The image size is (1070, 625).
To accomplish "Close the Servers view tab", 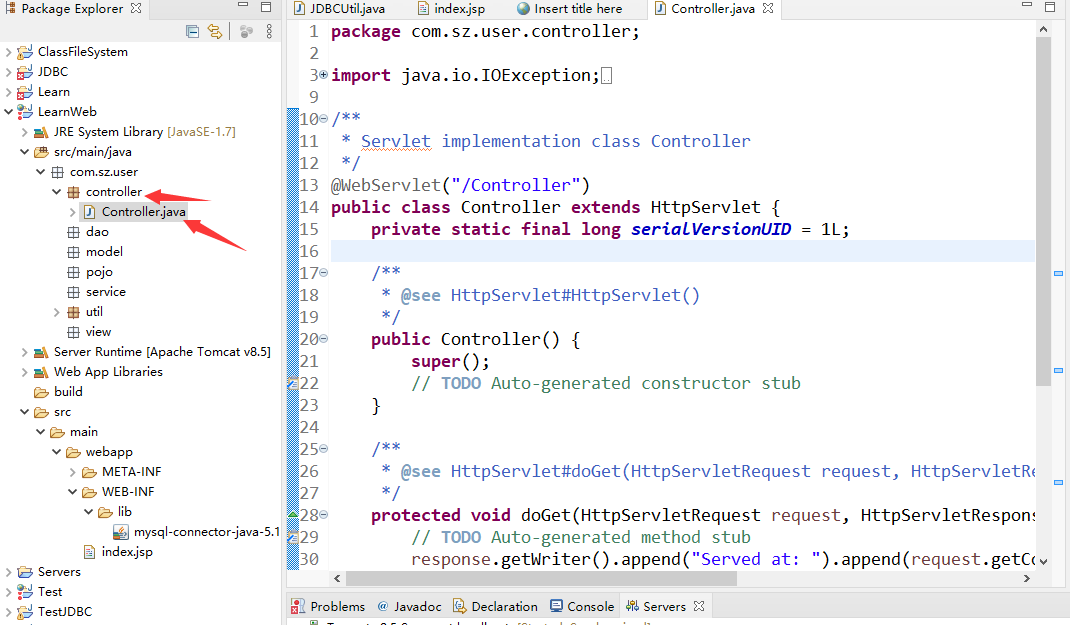I will (x=699, y=606).
